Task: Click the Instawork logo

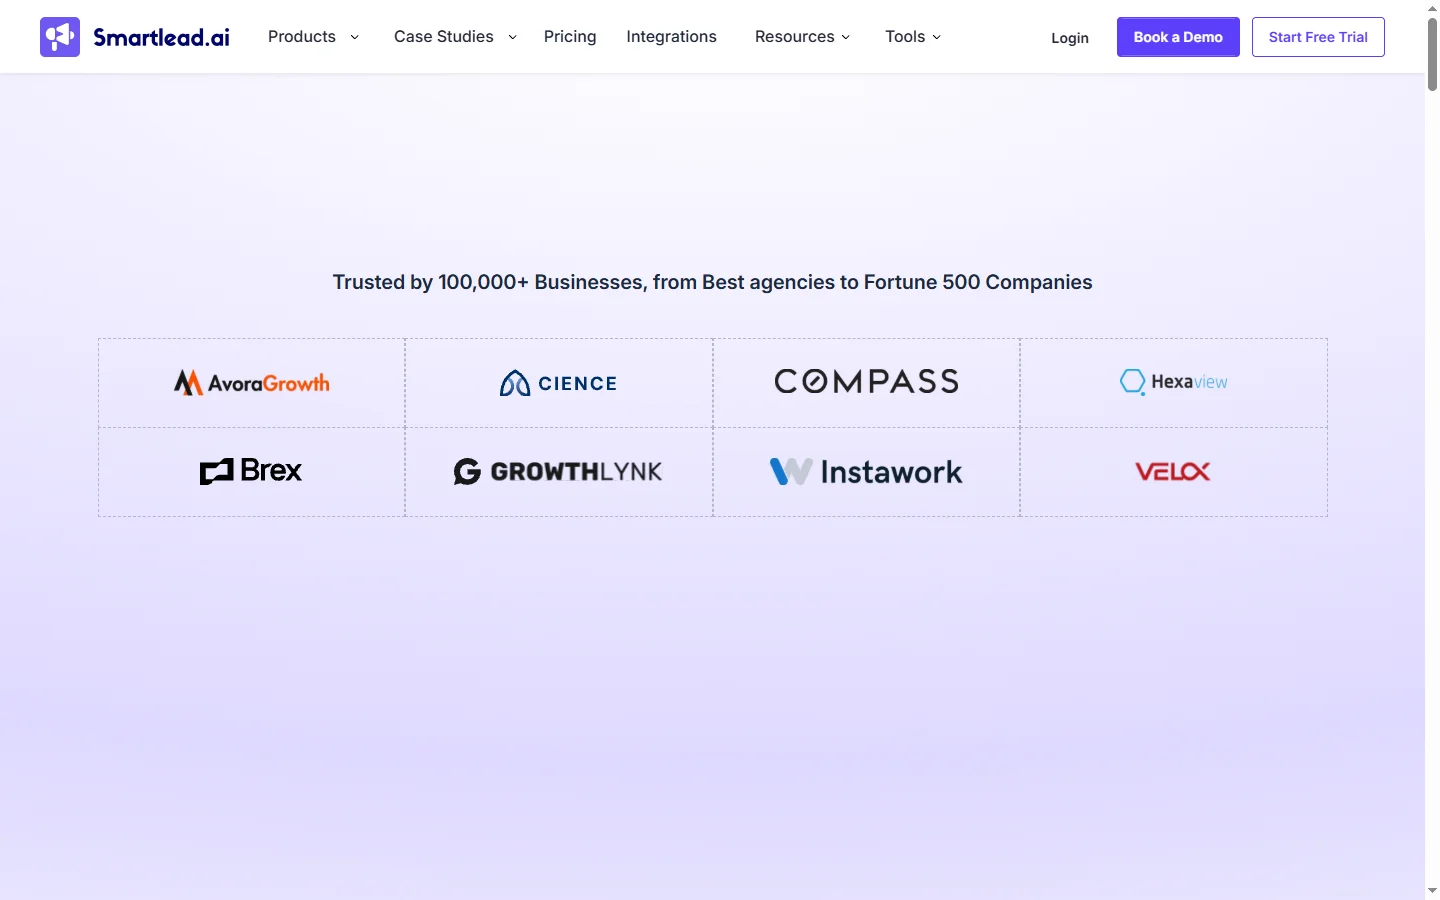Action: coord(866,472)
